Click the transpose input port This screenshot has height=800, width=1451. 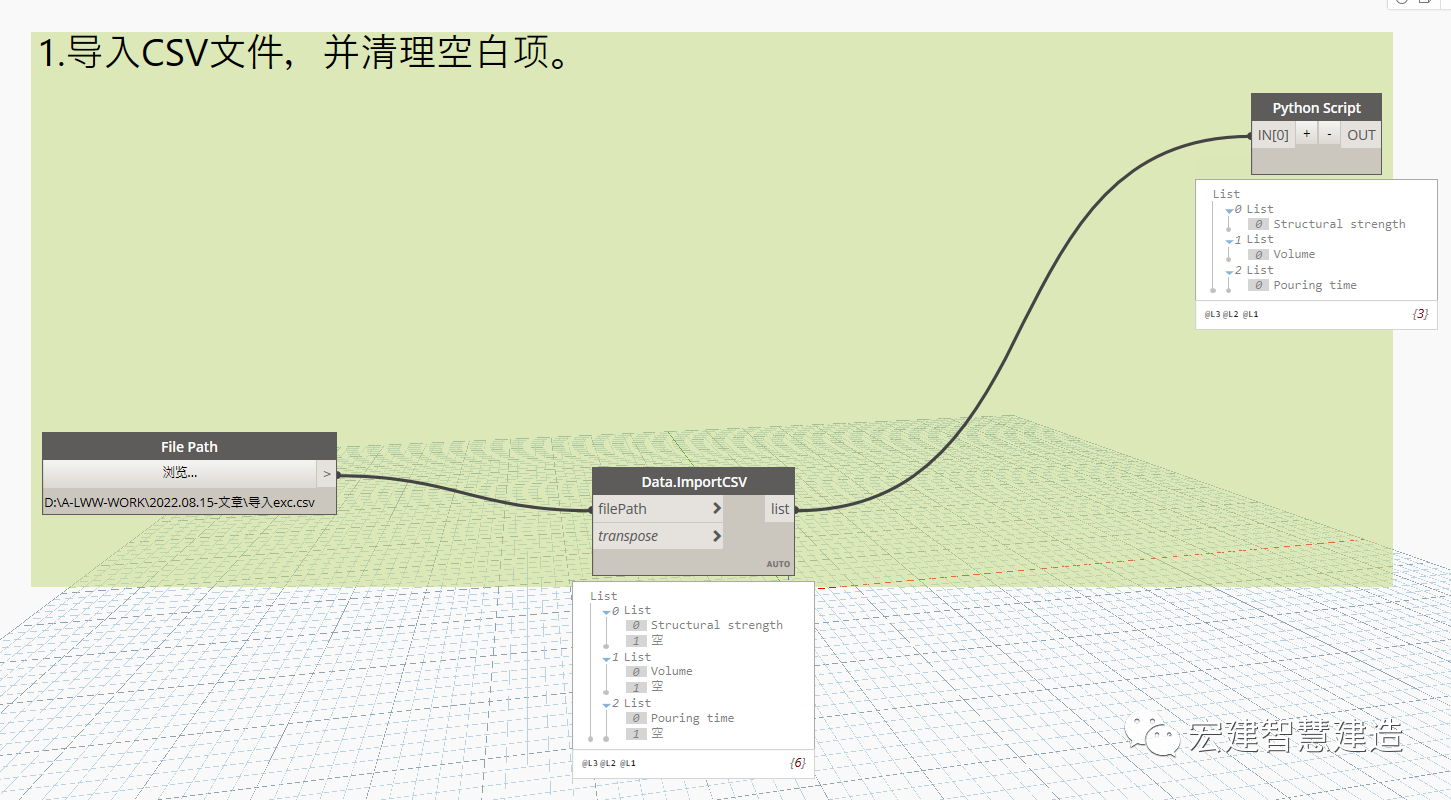(658, 536)
